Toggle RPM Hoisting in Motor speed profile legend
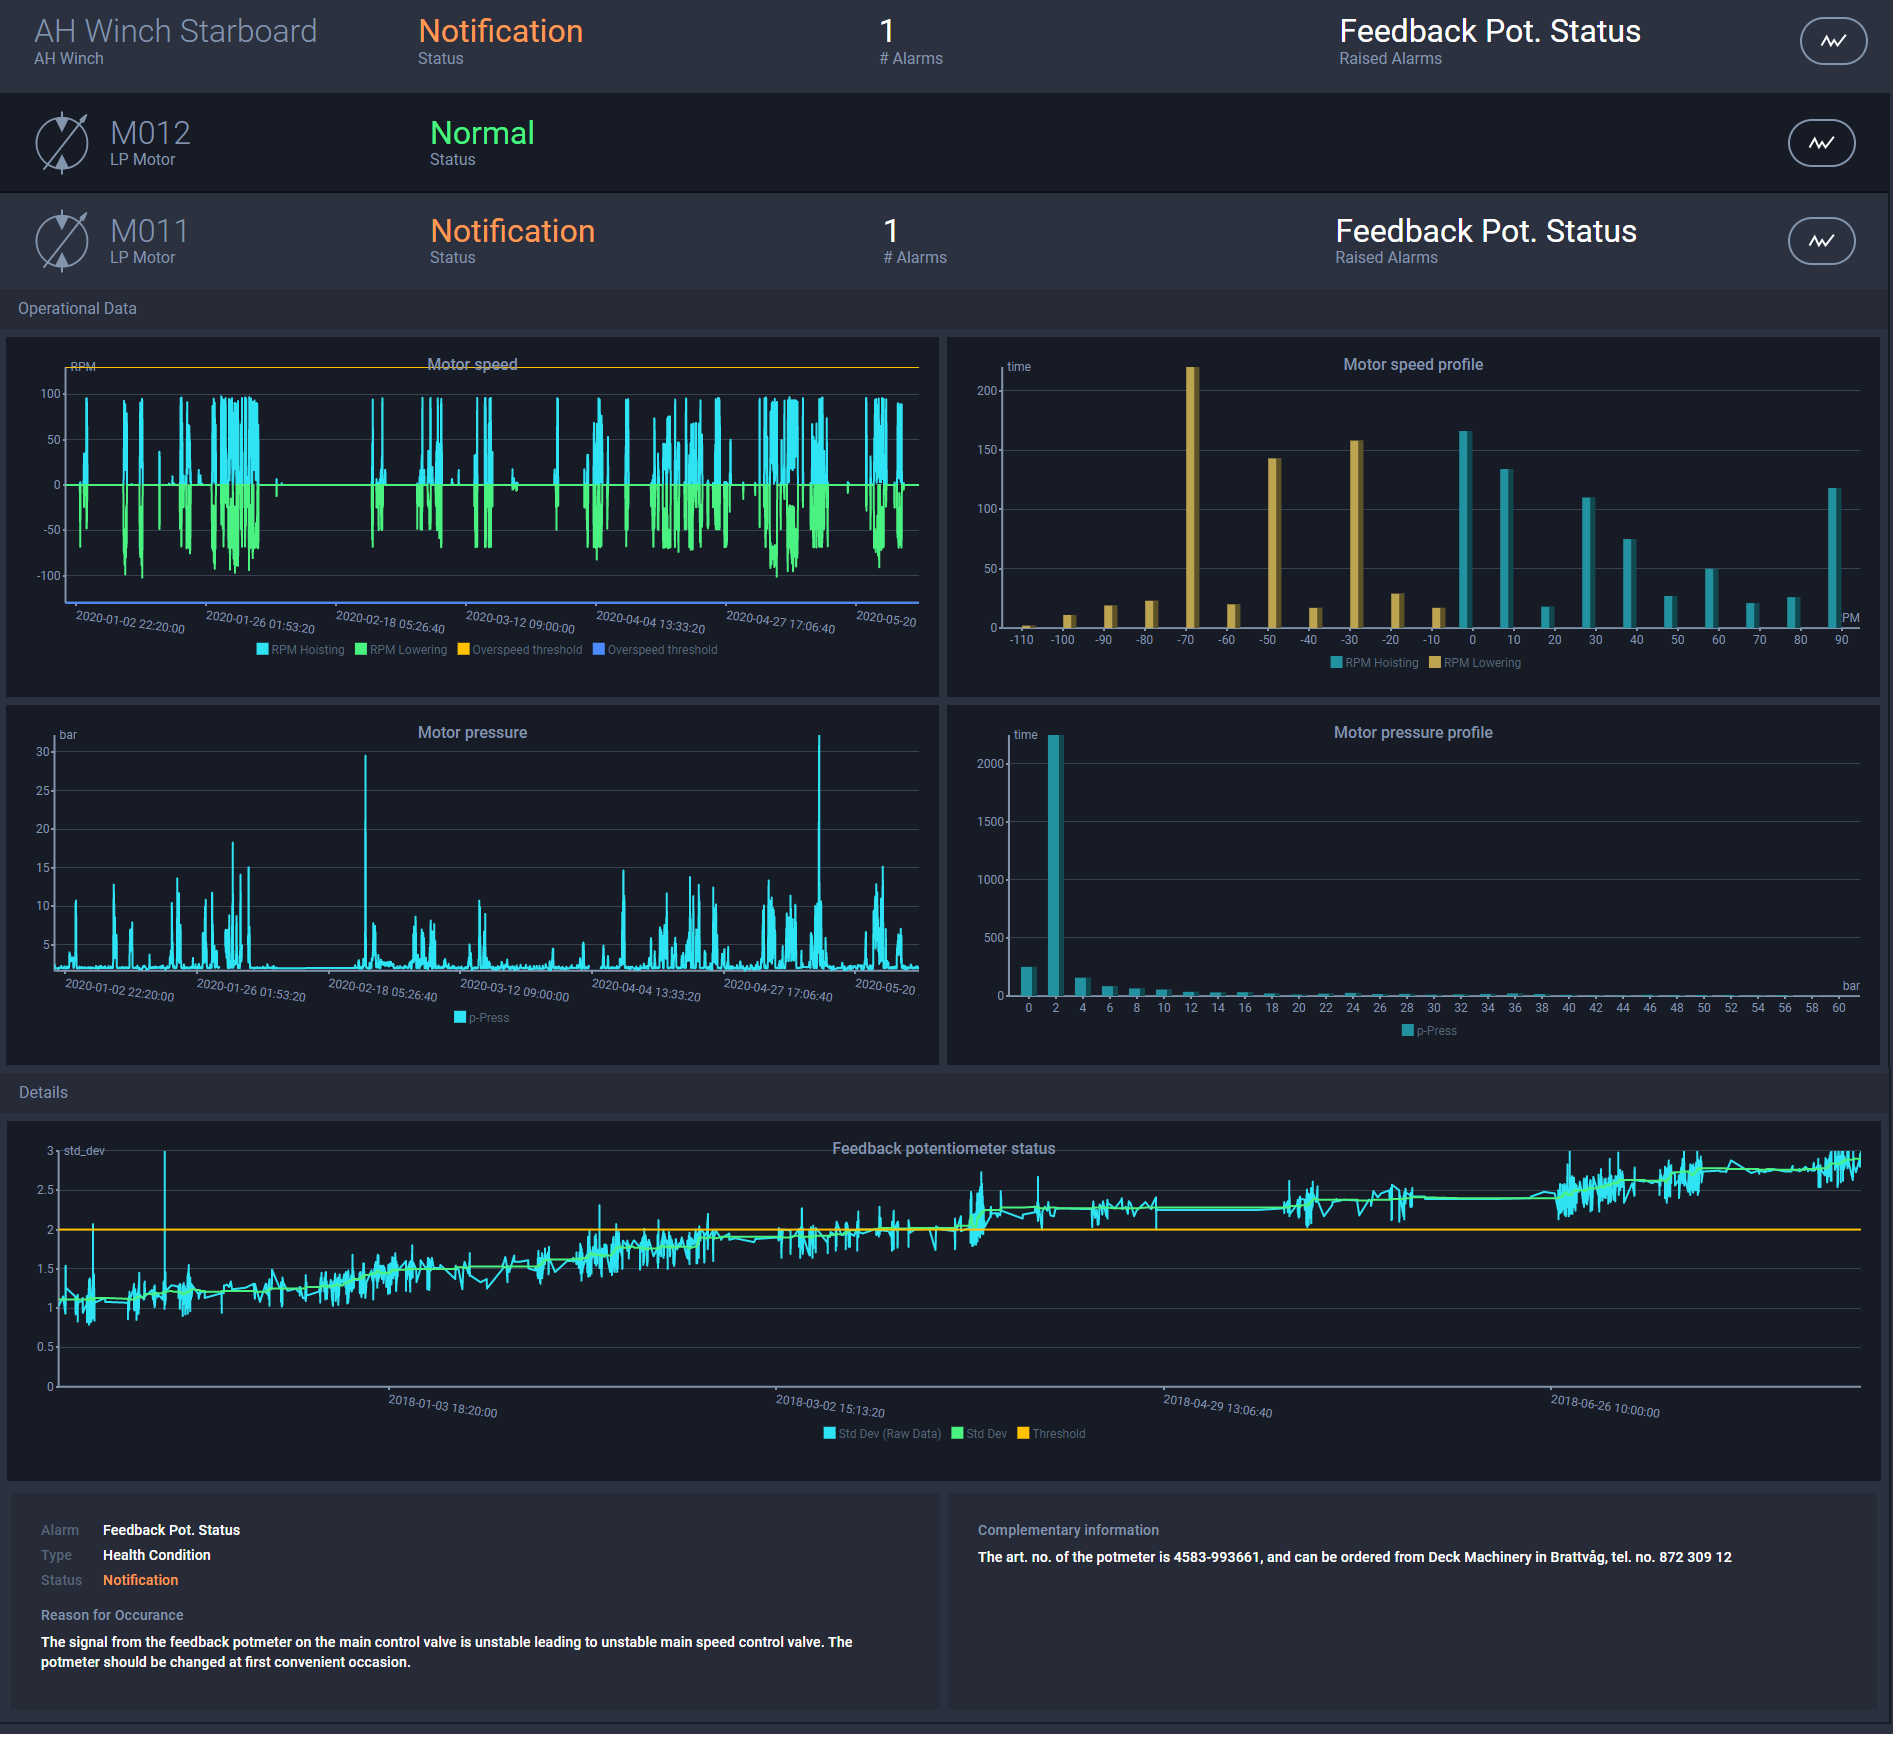Screen dimensions: 1893x1739 [x=1375, y=663]
